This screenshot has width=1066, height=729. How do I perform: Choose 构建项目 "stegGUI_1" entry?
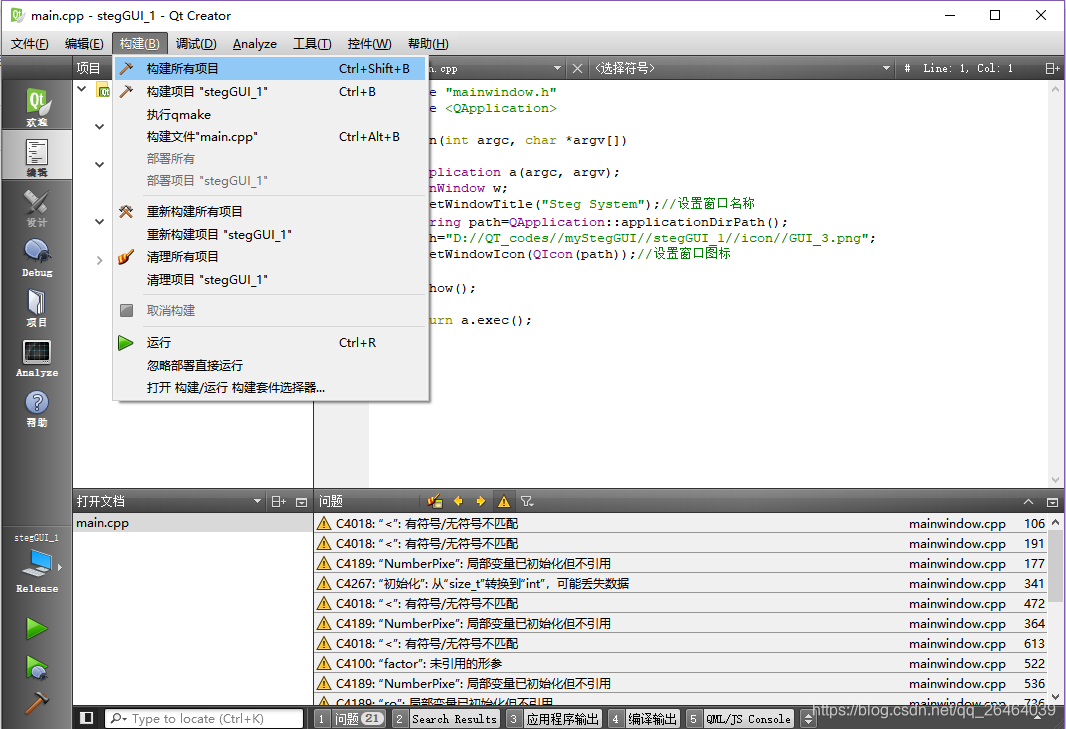click(x=270, y=92)
